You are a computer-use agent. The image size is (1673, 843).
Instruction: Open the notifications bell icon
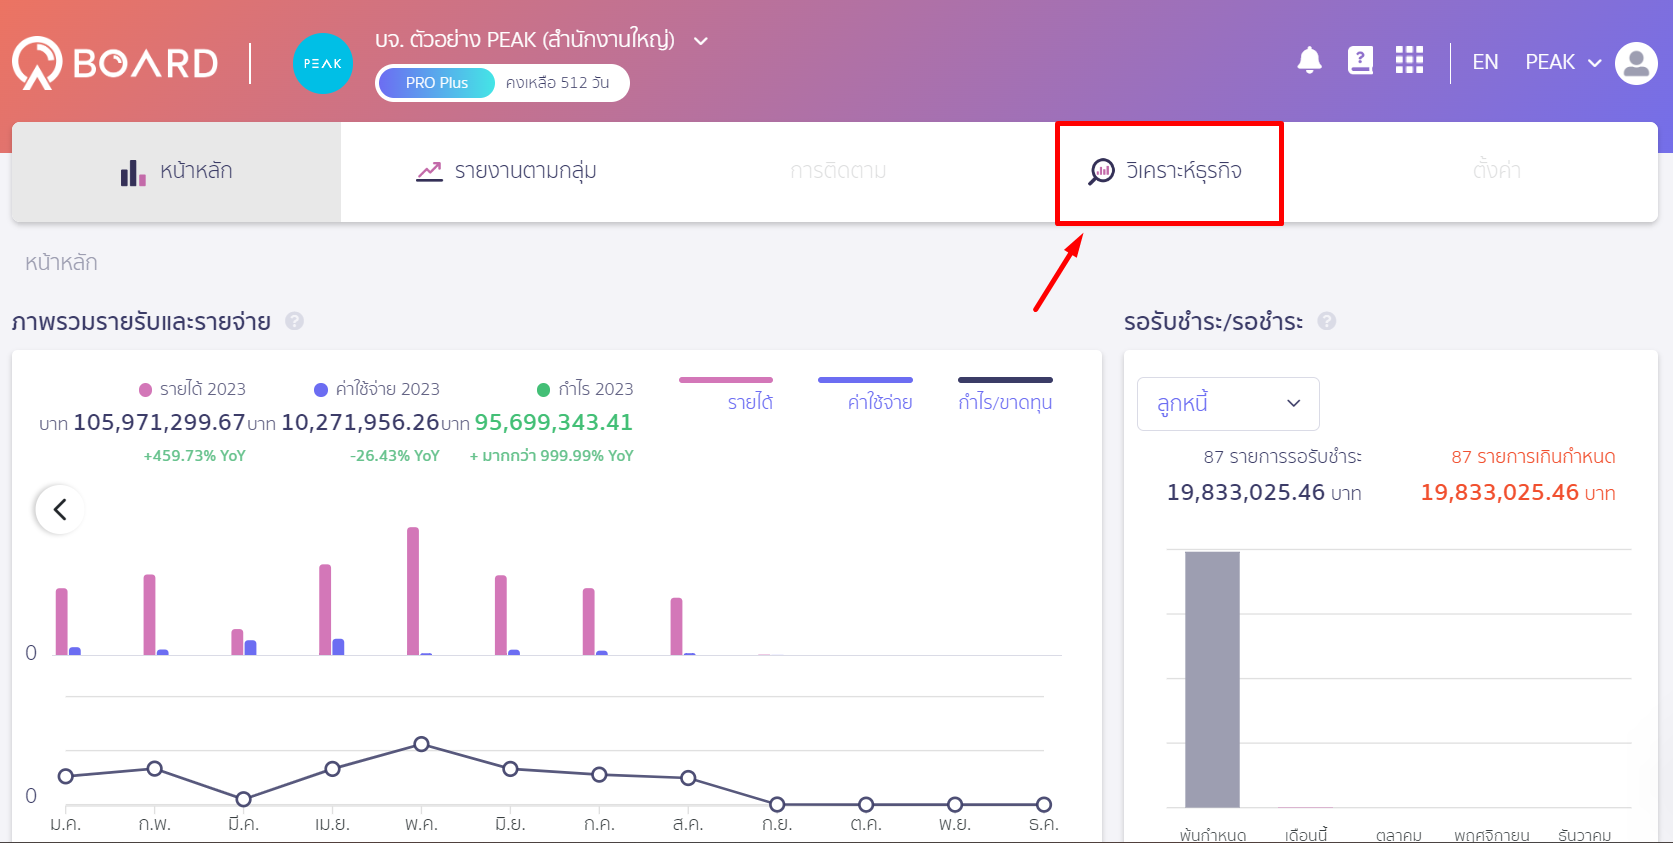click(1309, 61)
